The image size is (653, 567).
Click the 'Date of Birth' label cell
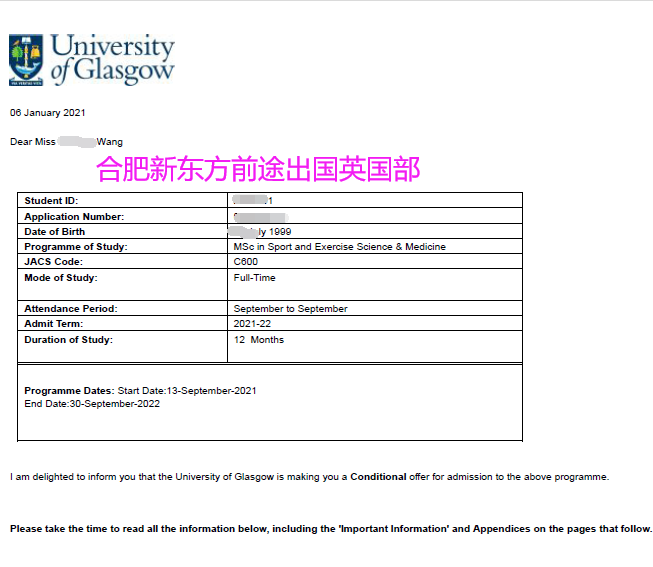pyautogui.click(x=122, y=232)
